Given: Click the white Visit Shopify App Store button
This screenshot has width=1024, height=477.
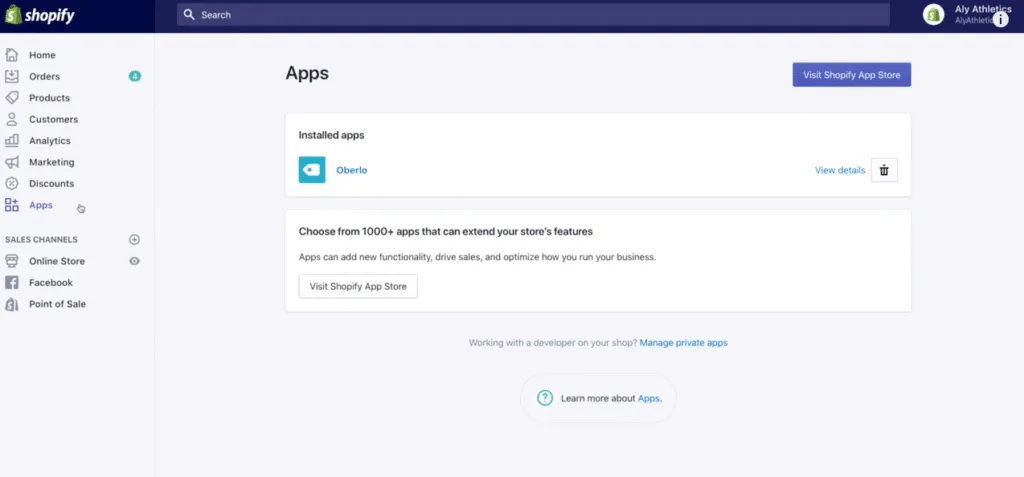Looking at the screenshot, I should [x=358, y=286].
